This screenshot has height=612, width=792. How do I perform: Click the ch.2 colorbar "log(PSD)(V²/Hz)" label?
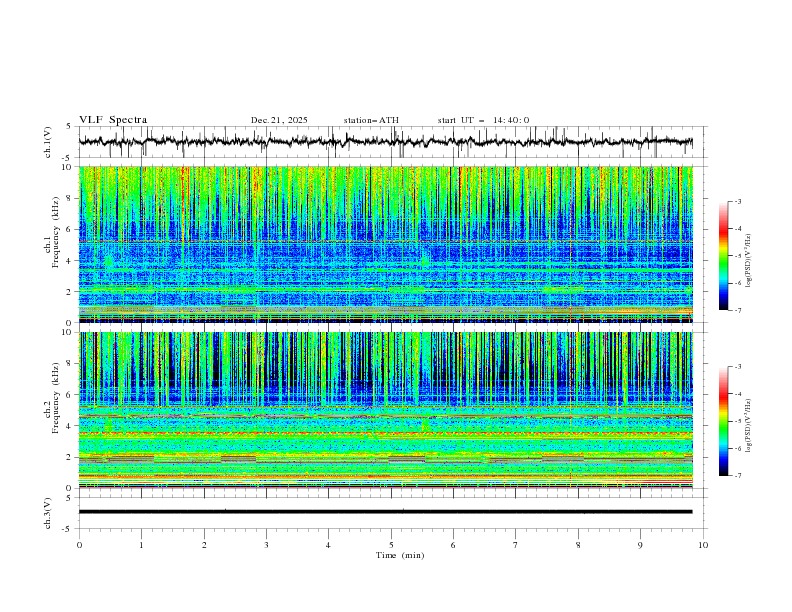749,425
